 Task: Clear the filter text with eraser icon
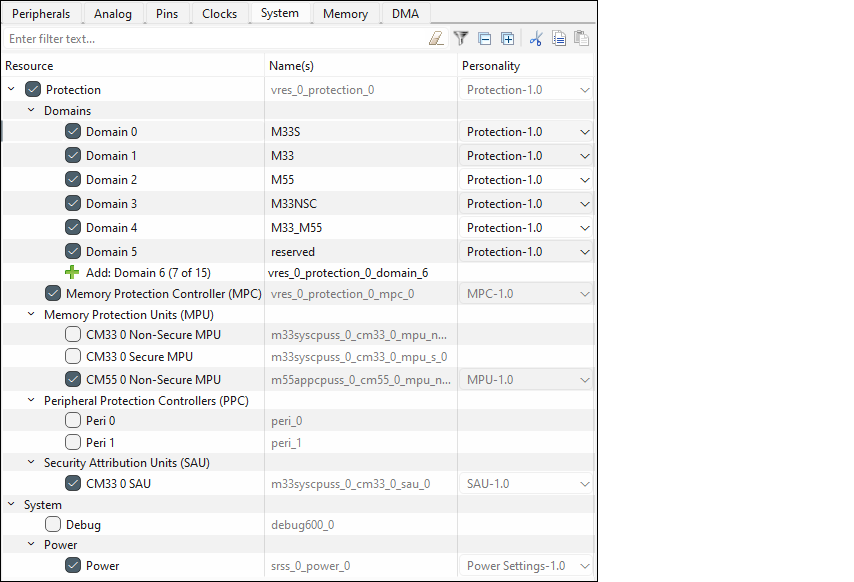[x=435, y=39]
